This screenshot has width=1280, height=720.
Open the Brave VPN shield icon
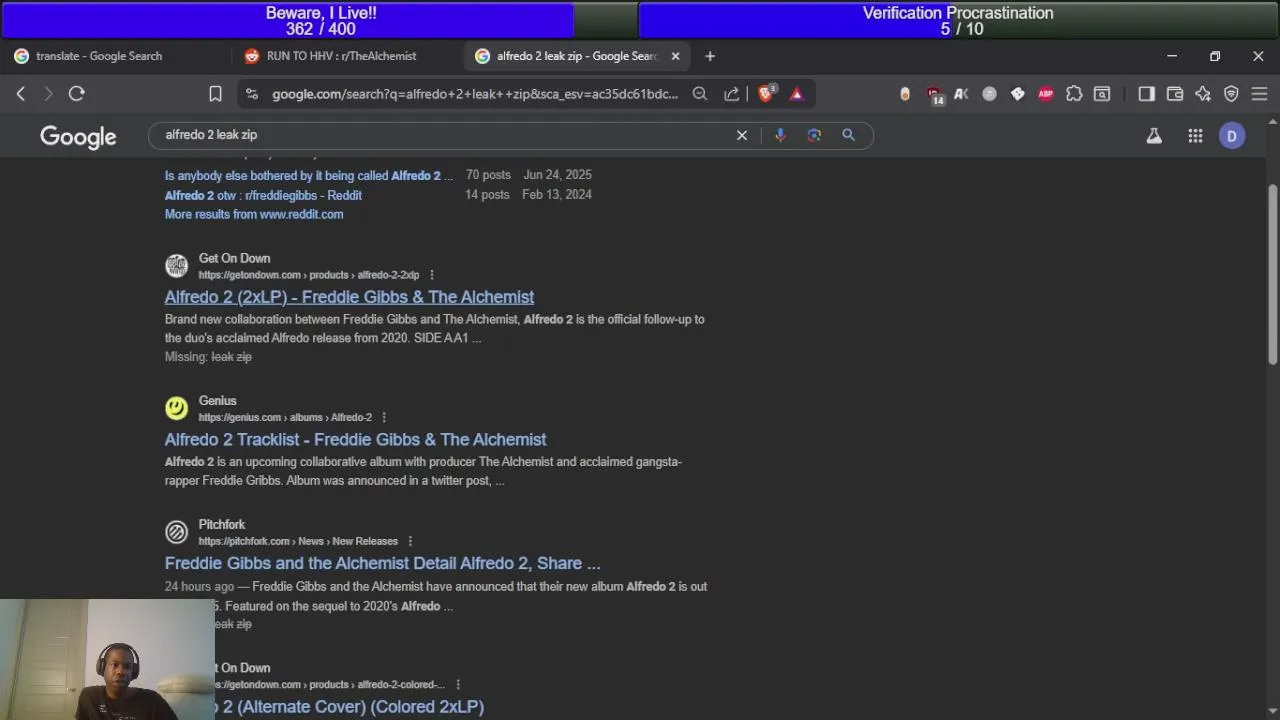(1231, 94)
